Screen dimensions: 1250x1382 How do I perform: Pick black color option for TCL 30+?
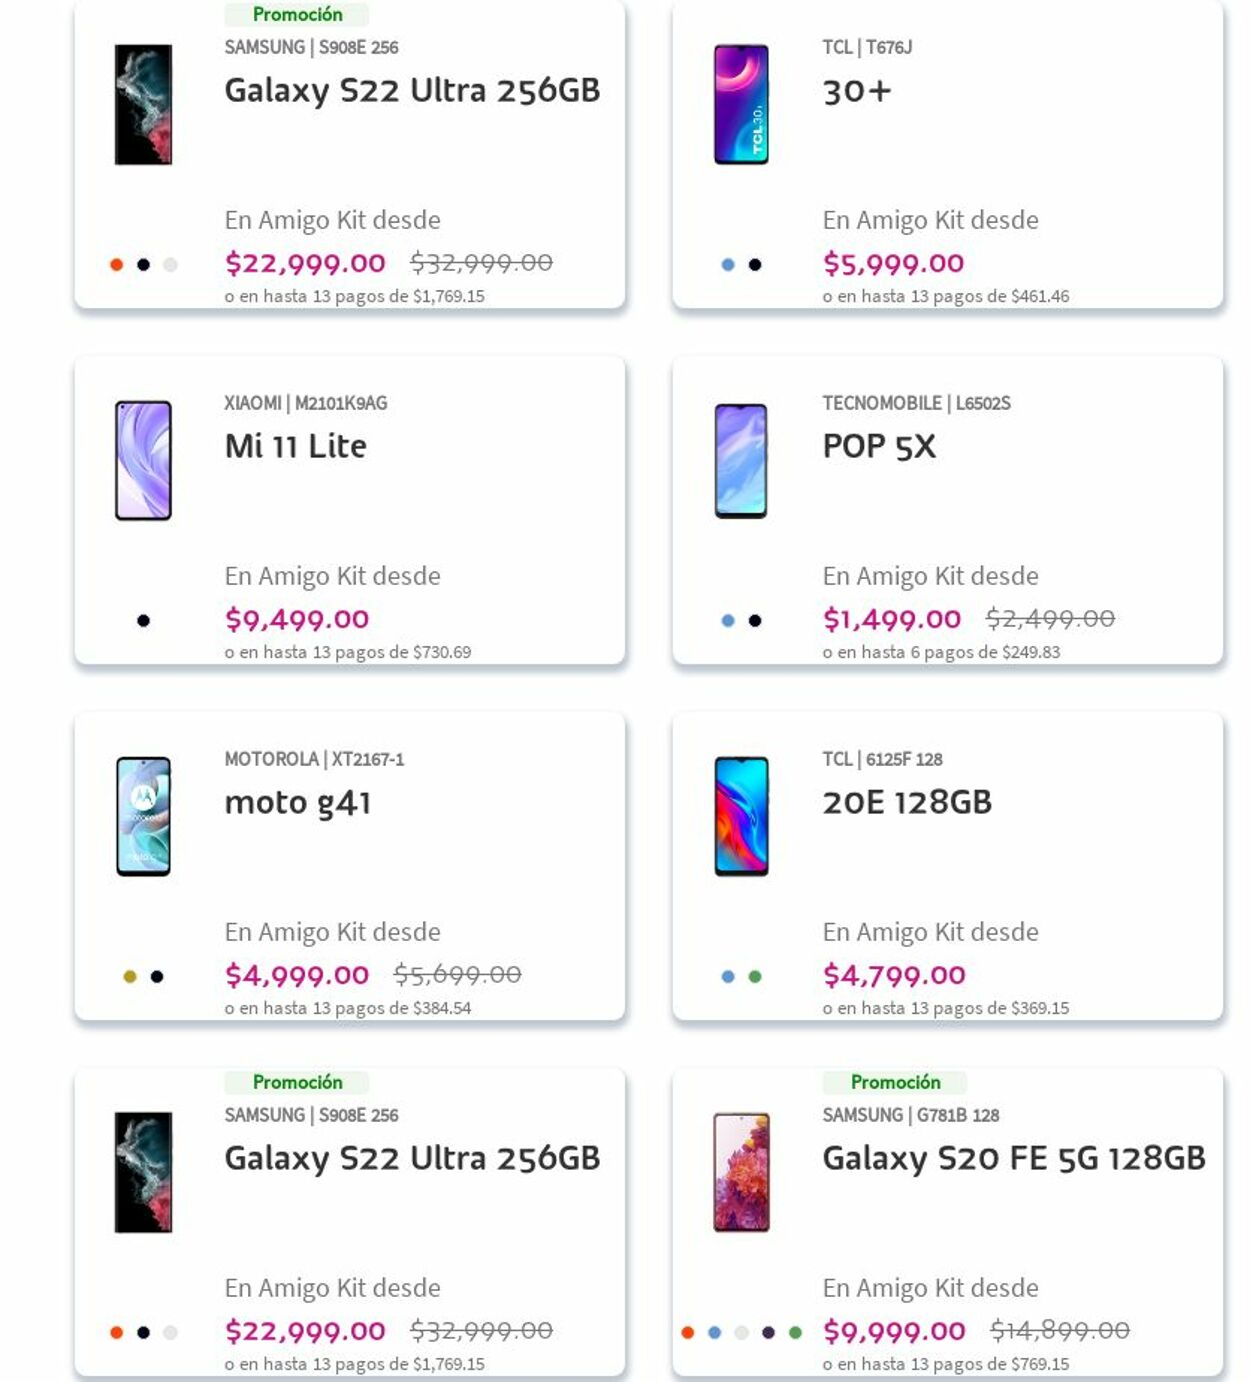pos(755,264)
